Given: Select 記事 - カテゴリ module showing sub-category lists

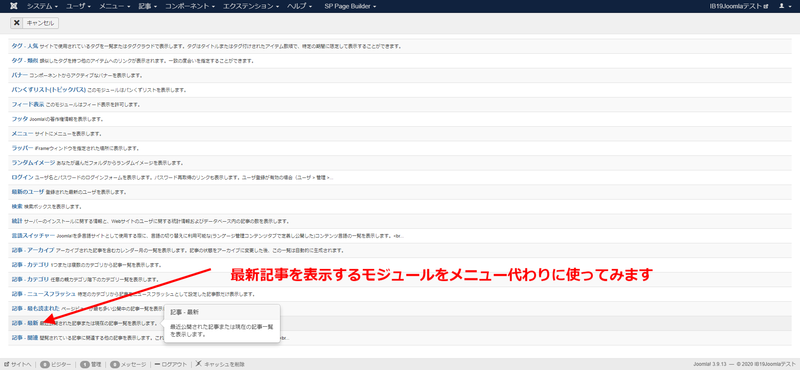Looking at the screenshot, I should (30, 280).
